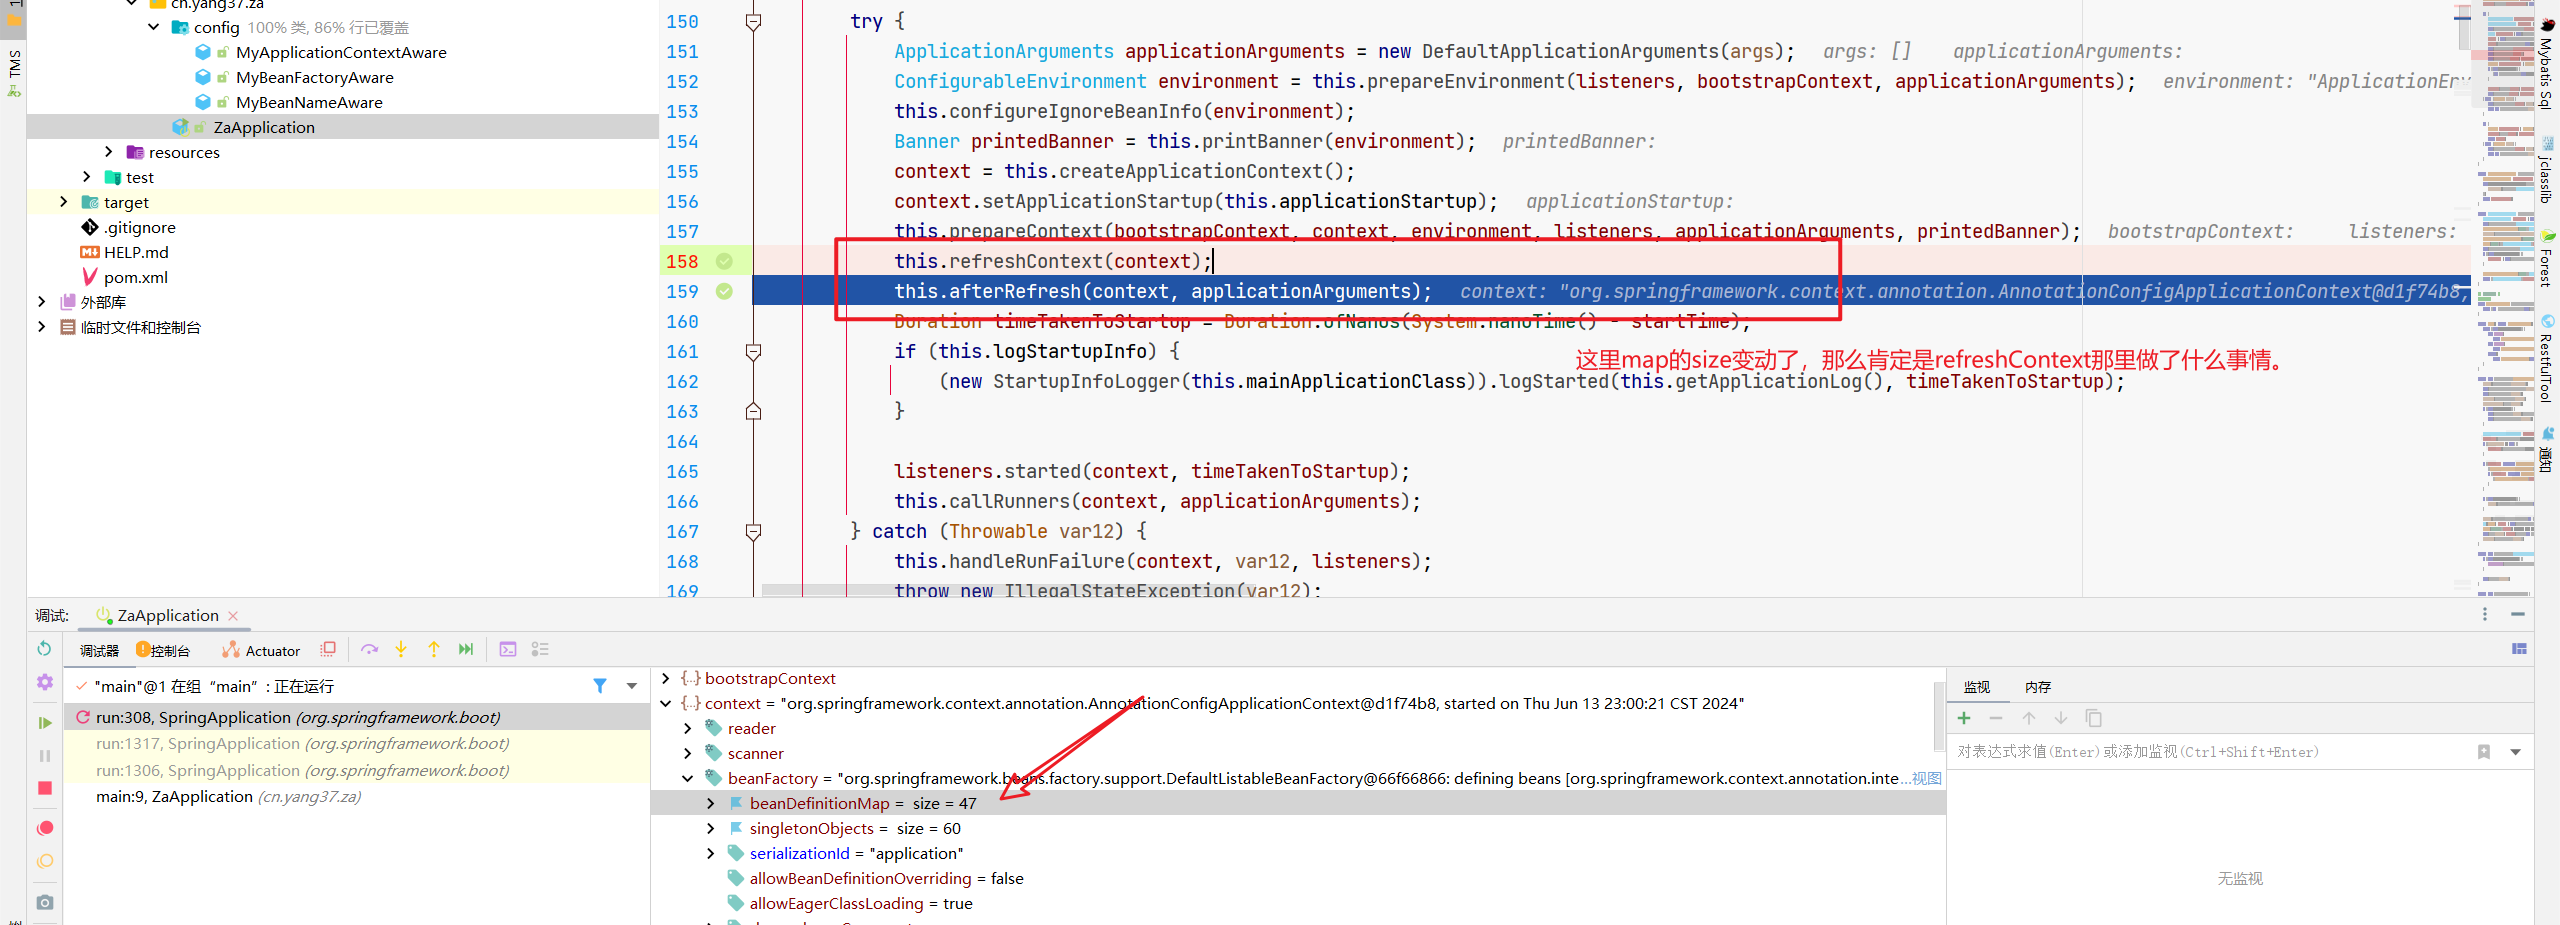The width and height of the screenshot is (2560, 925).
Task: Collapse beanFactory variable
Action: 688,778
